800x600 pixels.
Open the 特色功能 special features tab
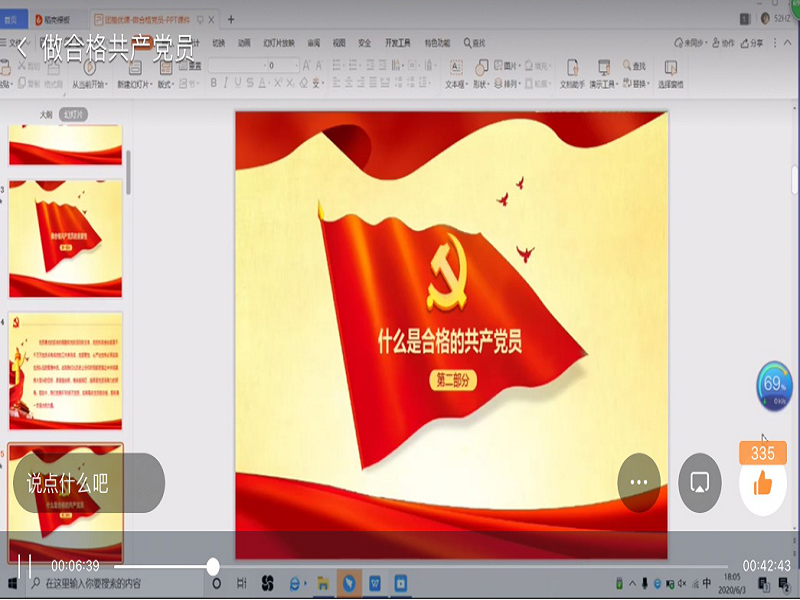tap(437, 43)
